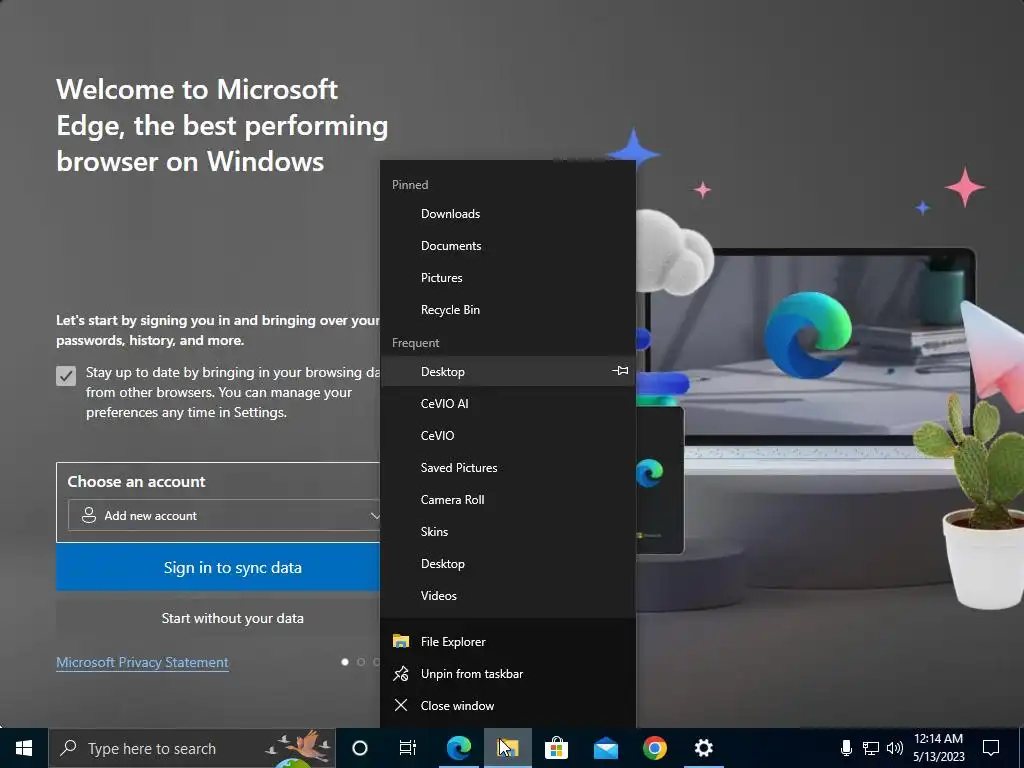Launch Microsoft Edge from the taskbar
The width and height of the screenshot is (1024, 768).
[x=458, y=748]
